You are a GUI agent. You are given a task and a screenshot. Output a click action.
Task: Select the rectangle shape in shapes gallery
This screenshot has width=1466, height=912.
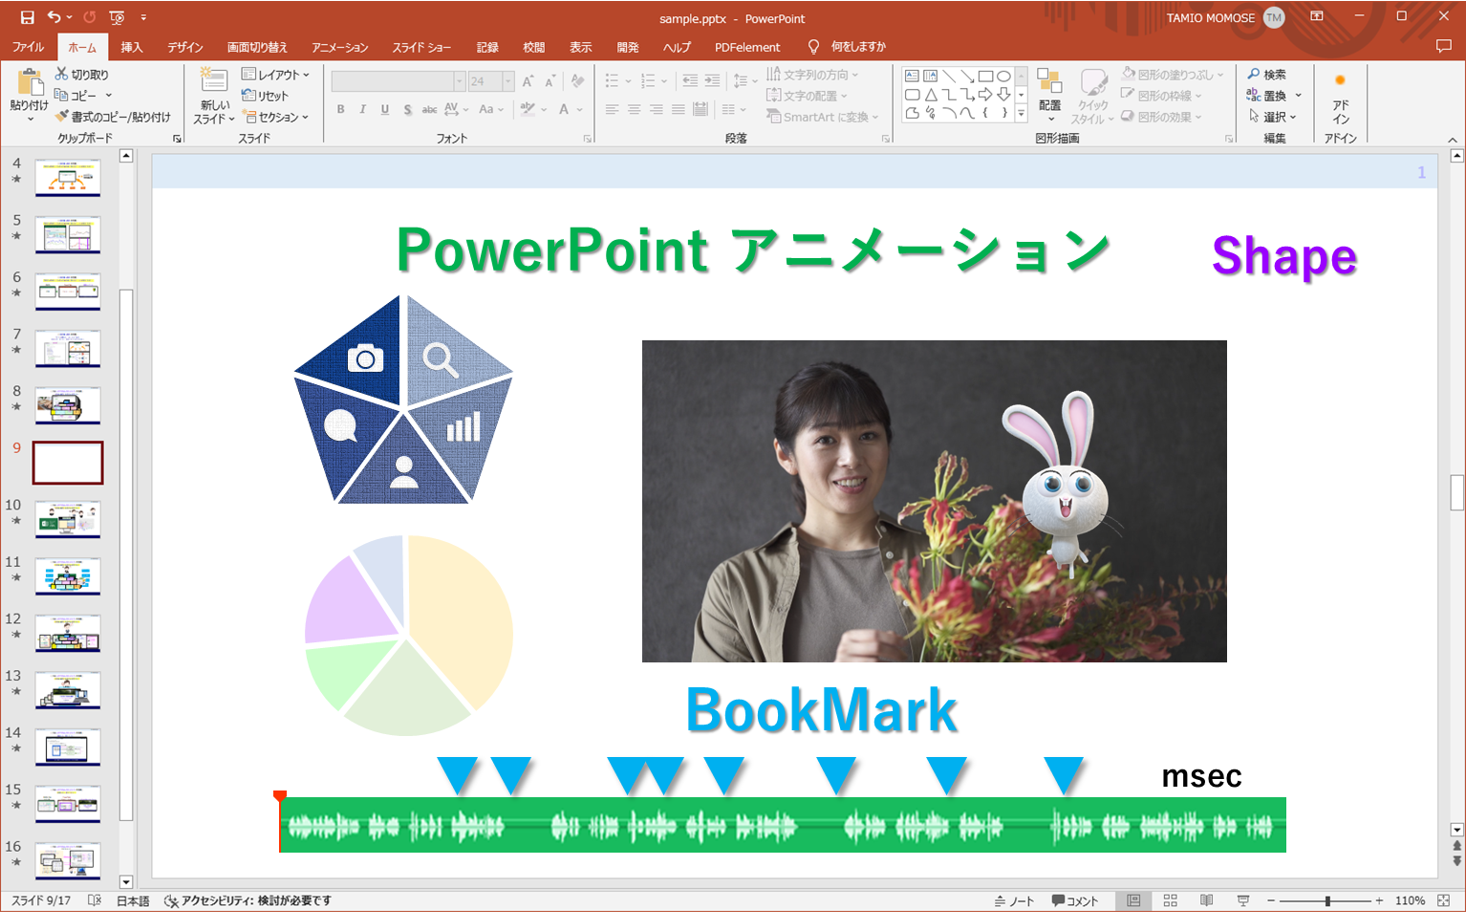click(x=986, y=76)
